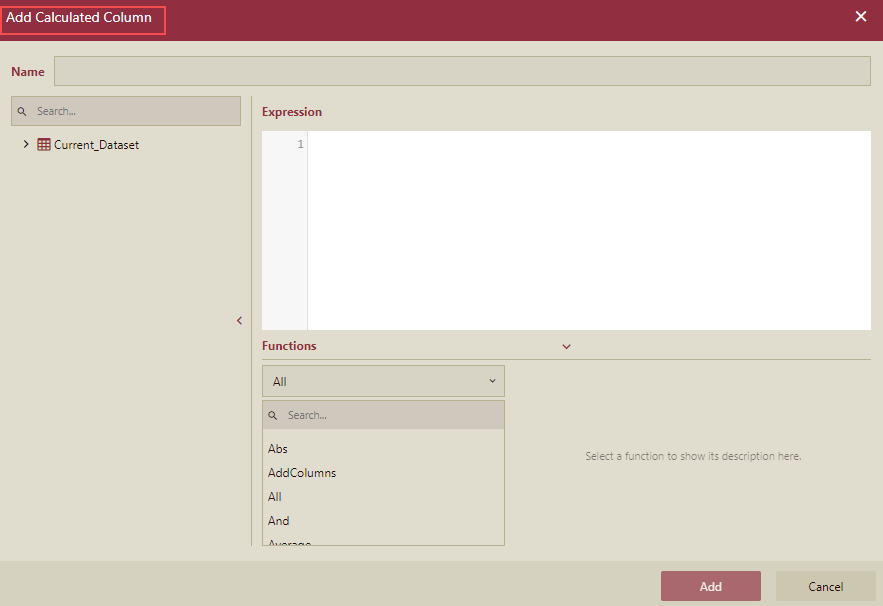883x606 pixels.
Task: Click the table icon beside Current_Dataset
Action: coord(43,144)
